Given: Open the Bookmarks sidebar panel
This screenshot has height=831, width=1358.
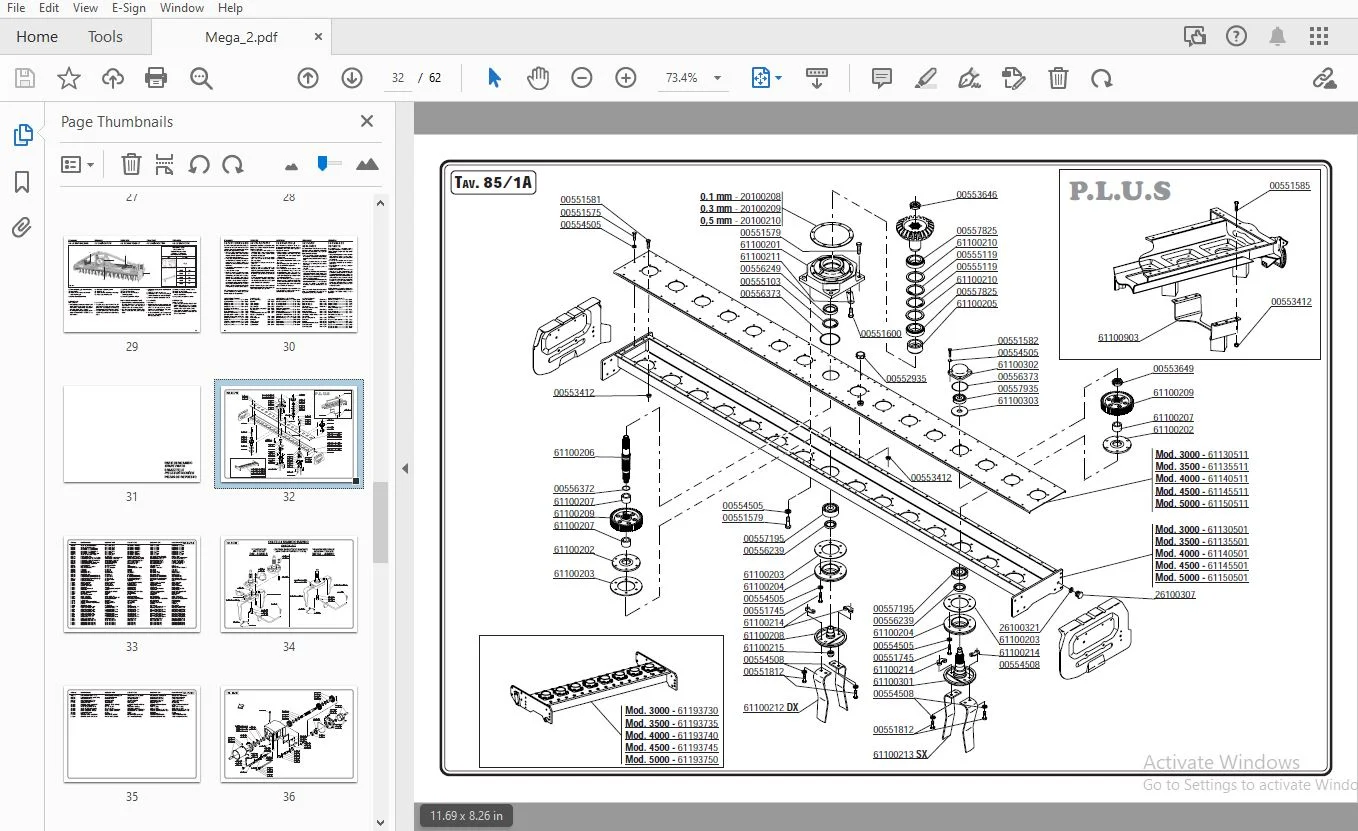Looking at the screenshot, I should click(x=22, y=182).
